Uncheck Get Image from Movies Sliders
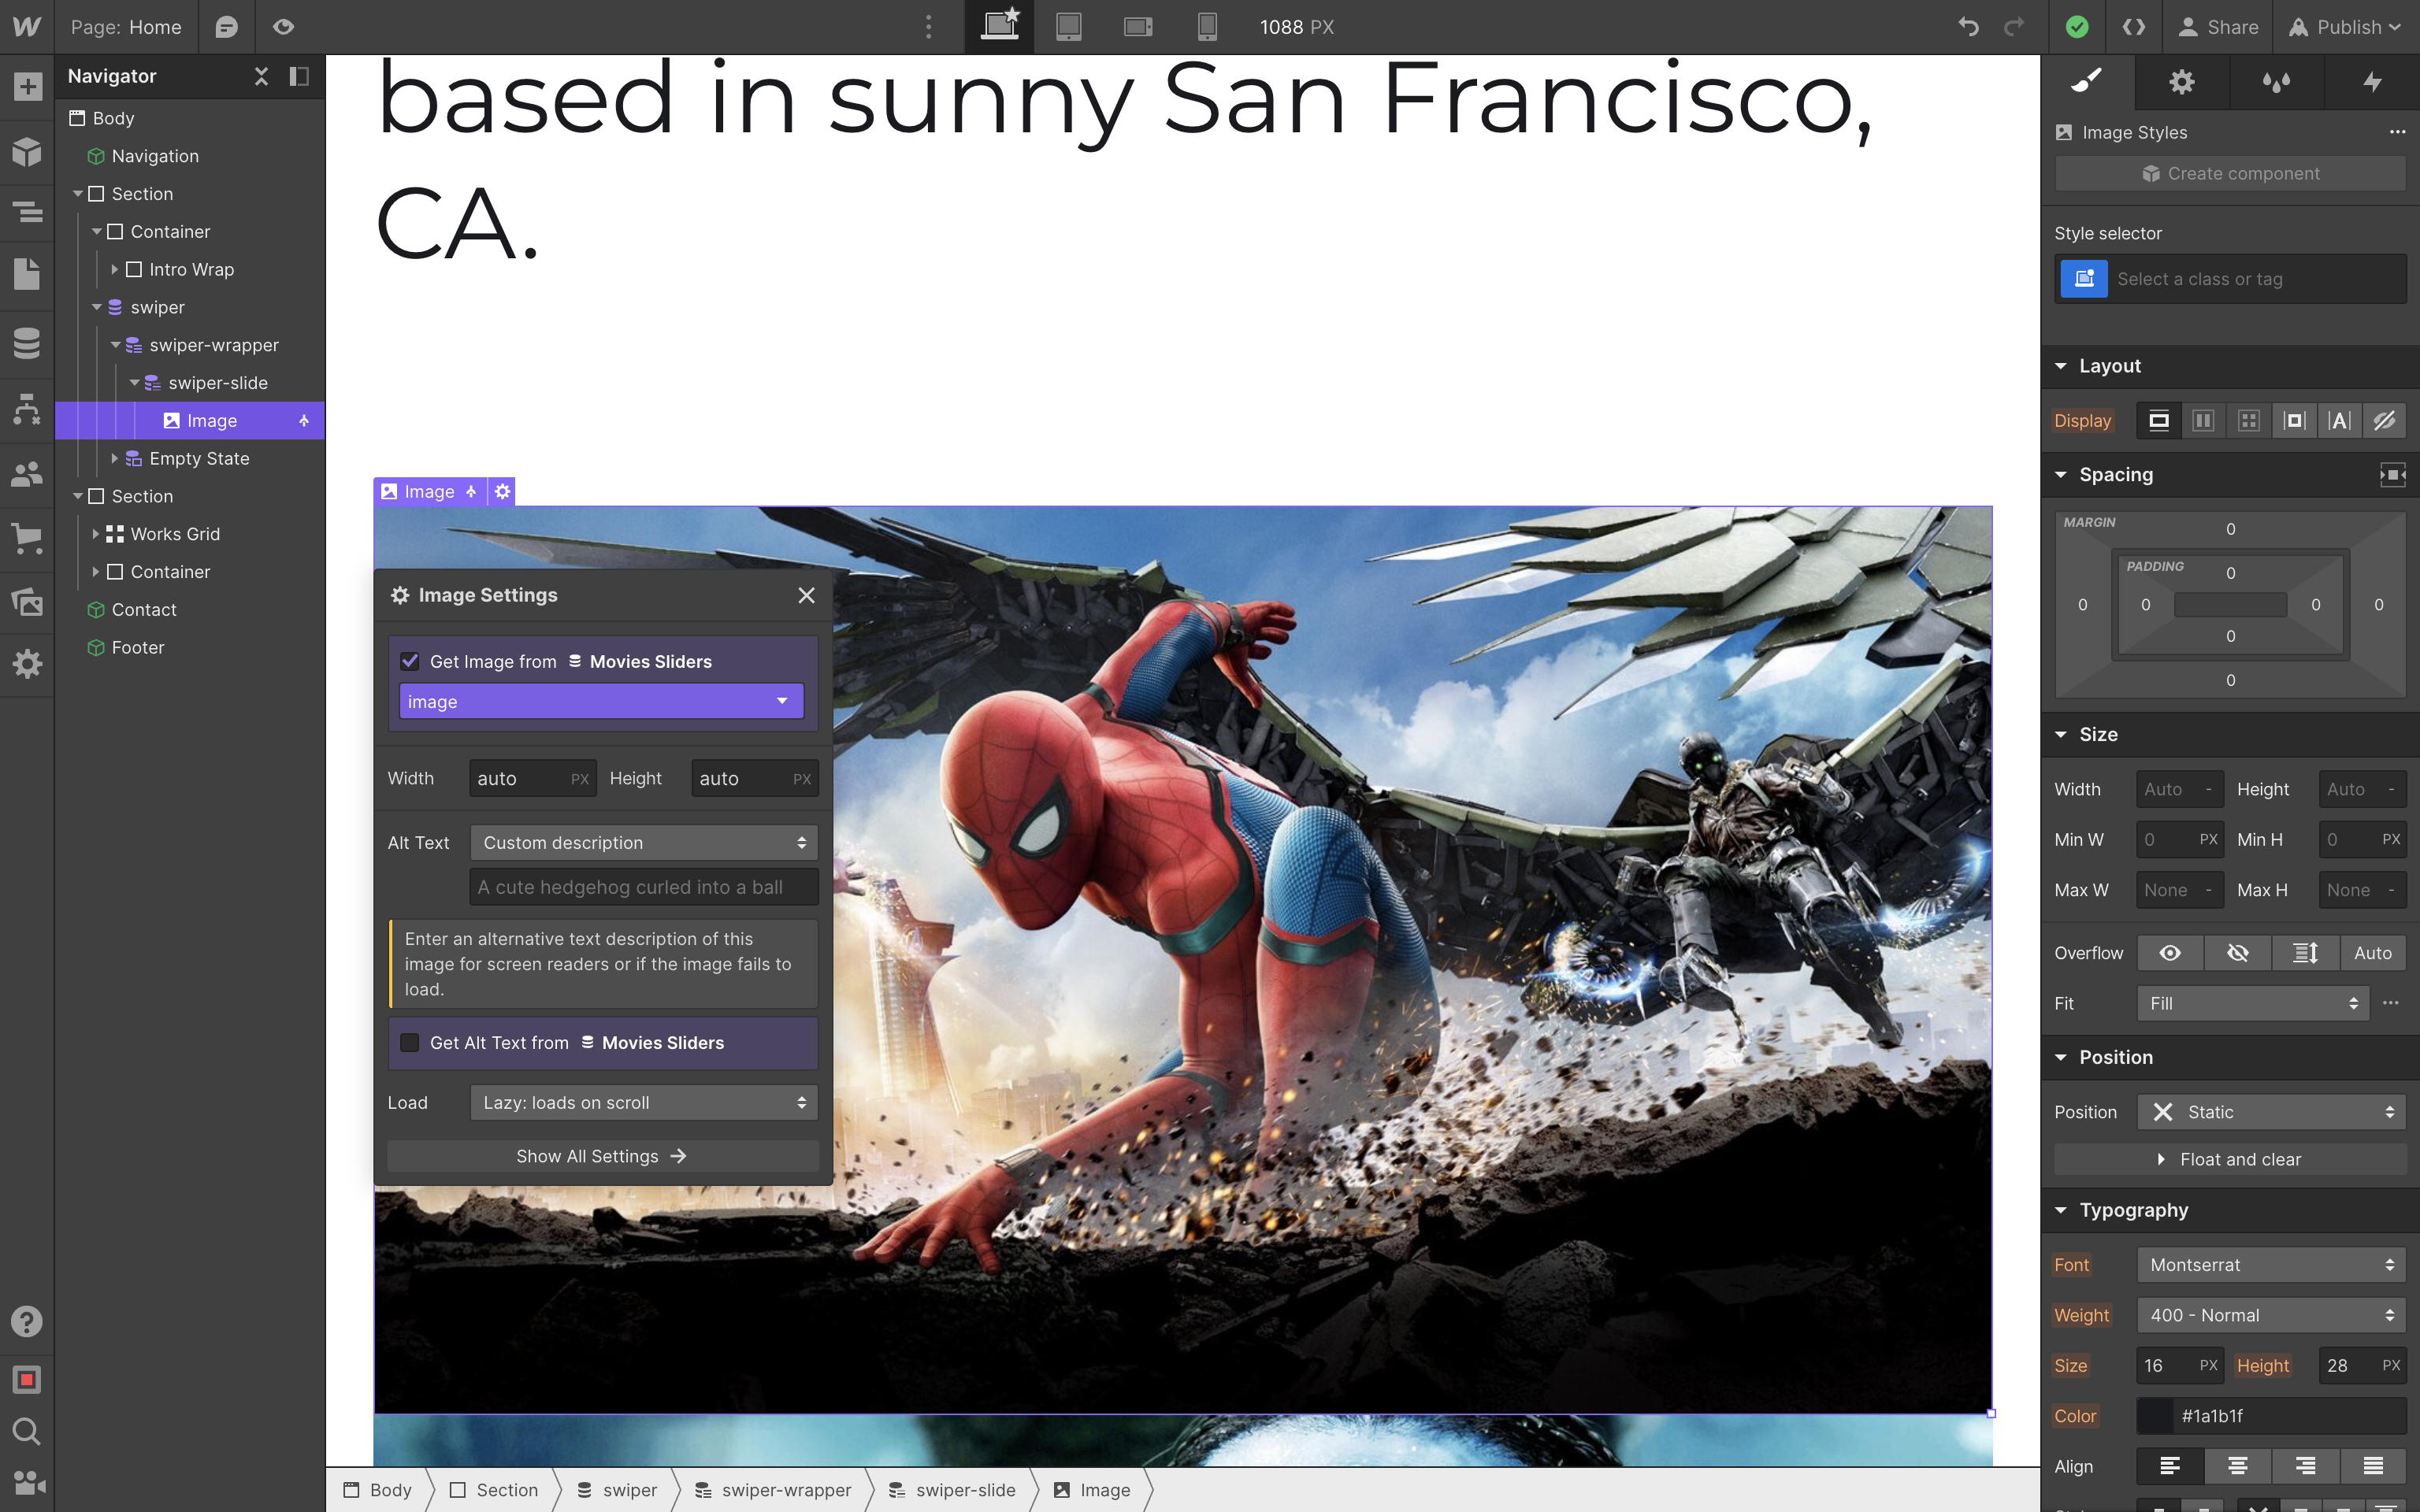2420x1512 pixels. (x=410, y=661)
